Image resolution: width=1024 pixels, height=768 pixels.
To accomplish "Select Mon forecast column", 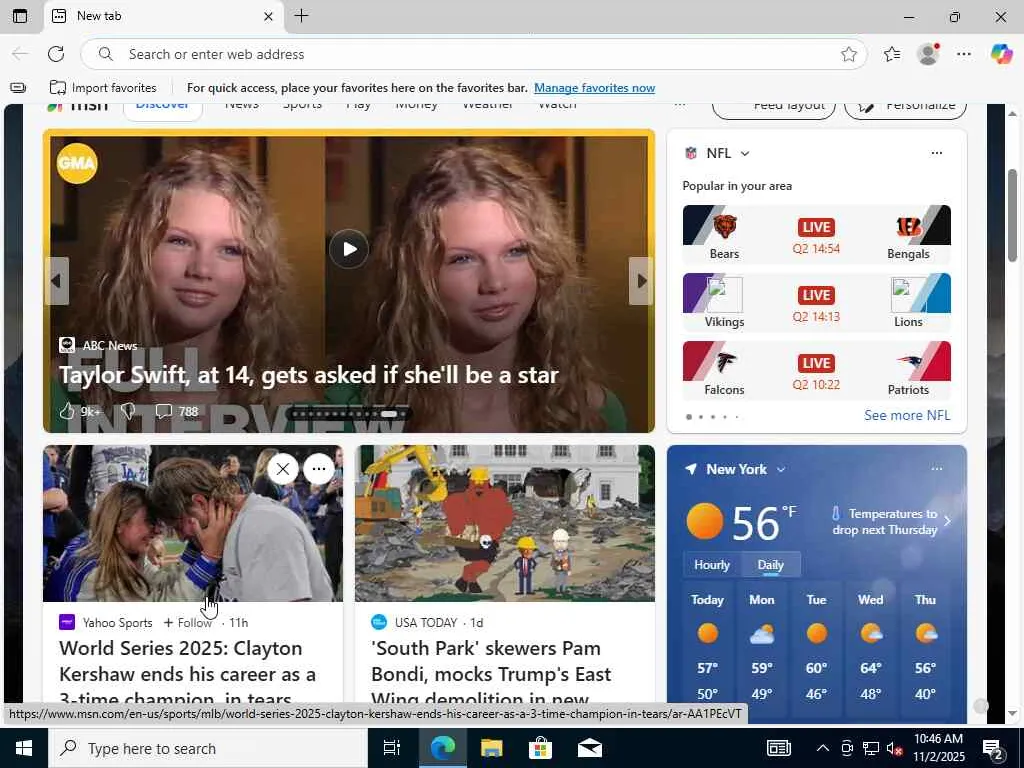I will (761, 647).
